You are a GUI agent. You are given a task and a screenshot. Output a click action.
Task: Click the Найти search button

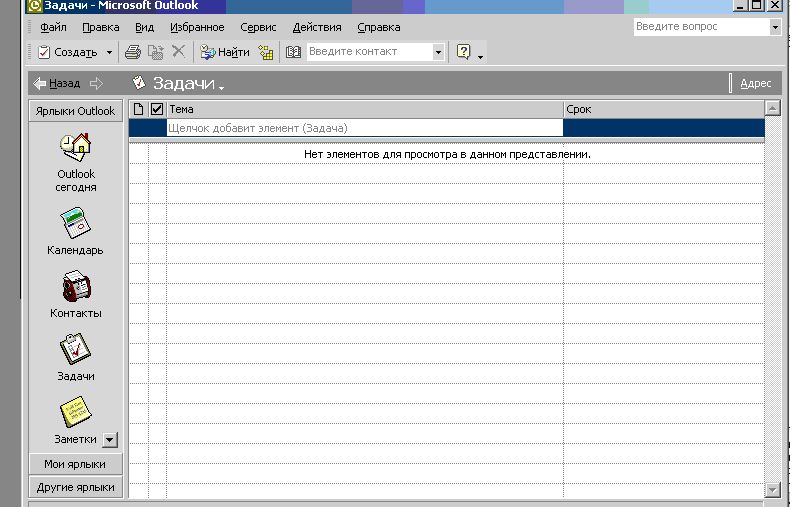click(225, 52)
